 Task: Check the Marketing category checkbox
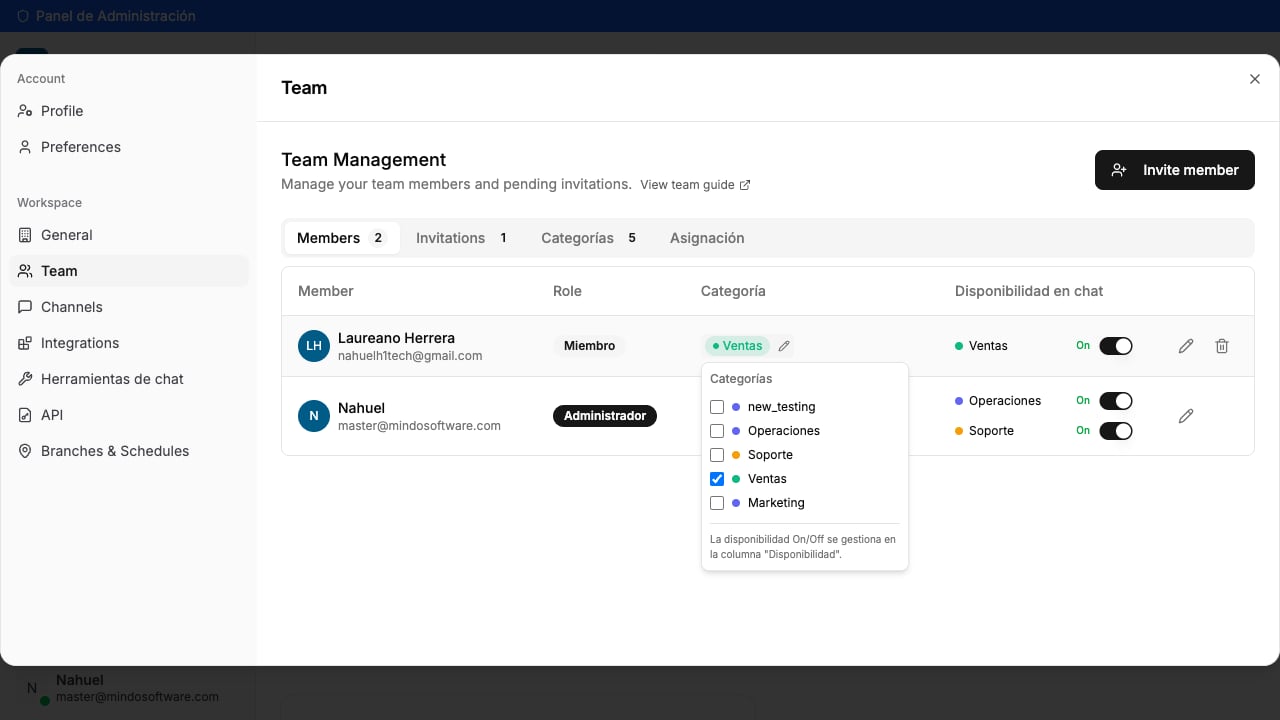click(x=717, y=503)
